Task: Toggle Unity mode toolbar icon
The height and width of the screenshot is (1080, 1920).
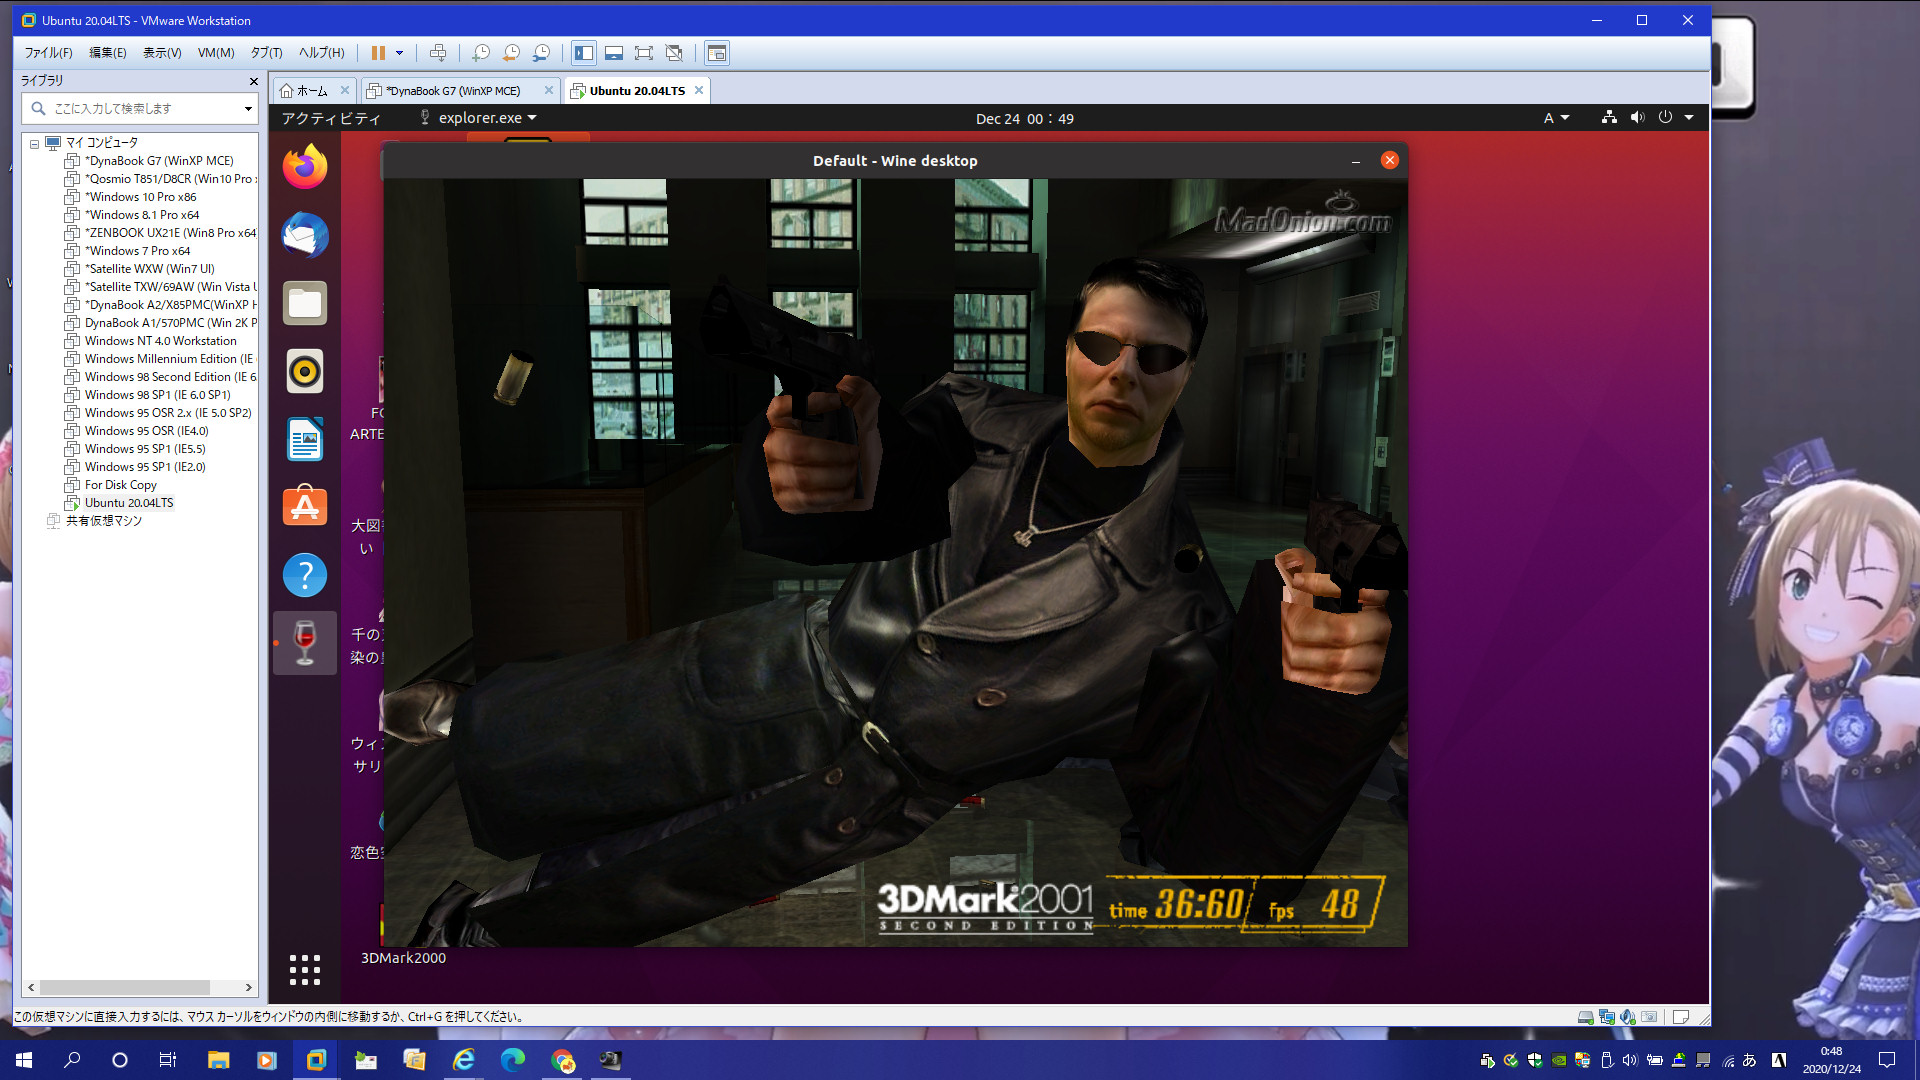Action: pos(674,53)
